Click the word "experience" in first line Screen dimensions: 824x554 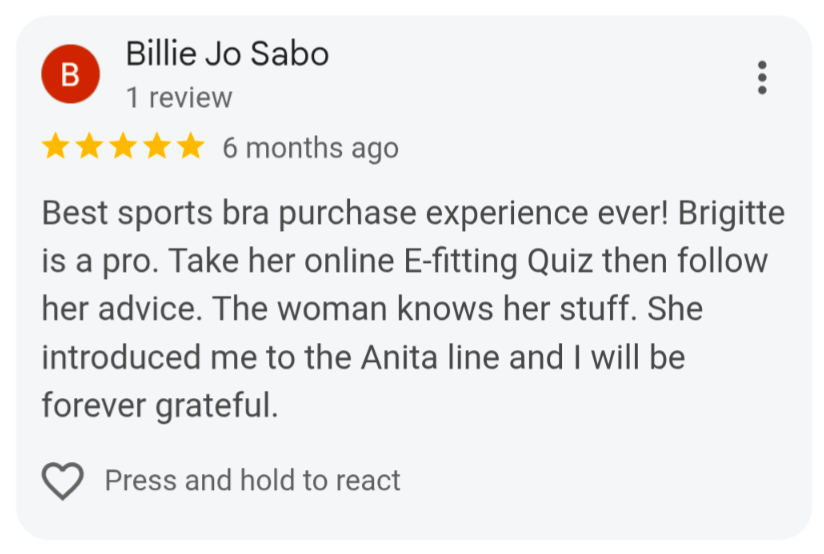pyautogui.click(x=507, y=214)
